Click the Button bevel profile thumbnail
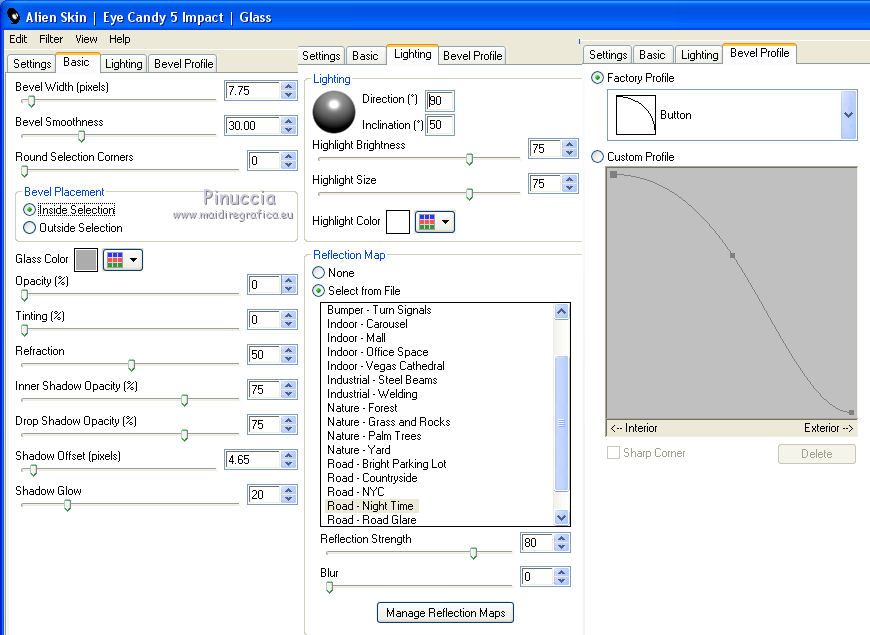This screenshot has height=635, width=870. 634,115
